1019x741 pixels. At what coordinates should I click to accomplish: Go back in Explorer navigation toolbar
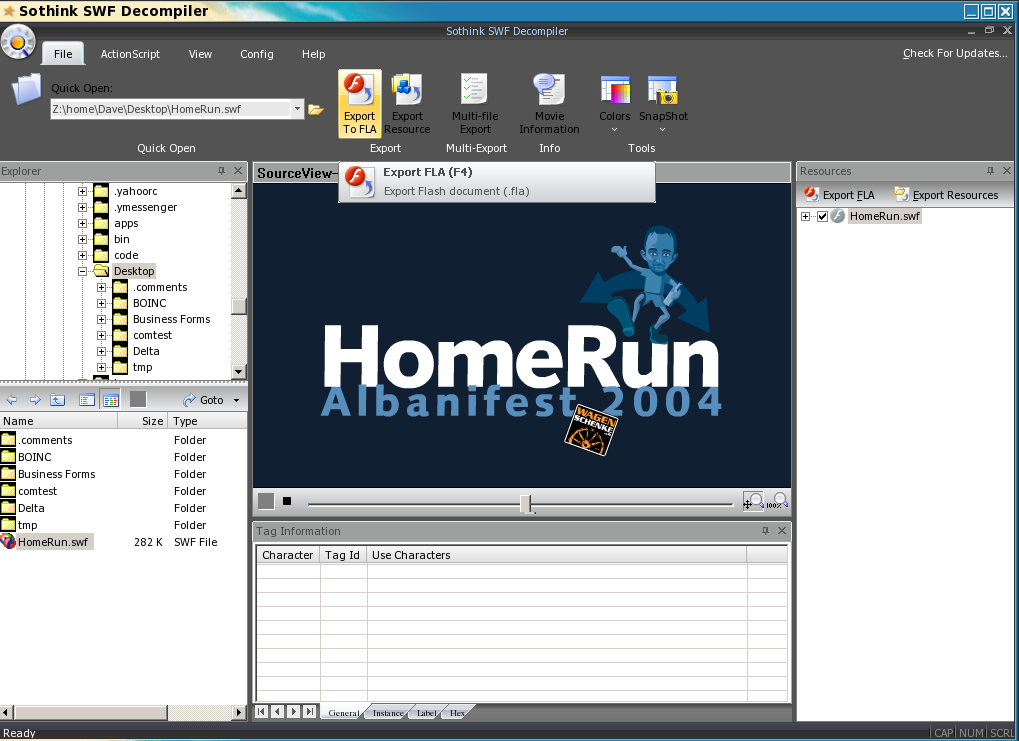coord(12,400)
